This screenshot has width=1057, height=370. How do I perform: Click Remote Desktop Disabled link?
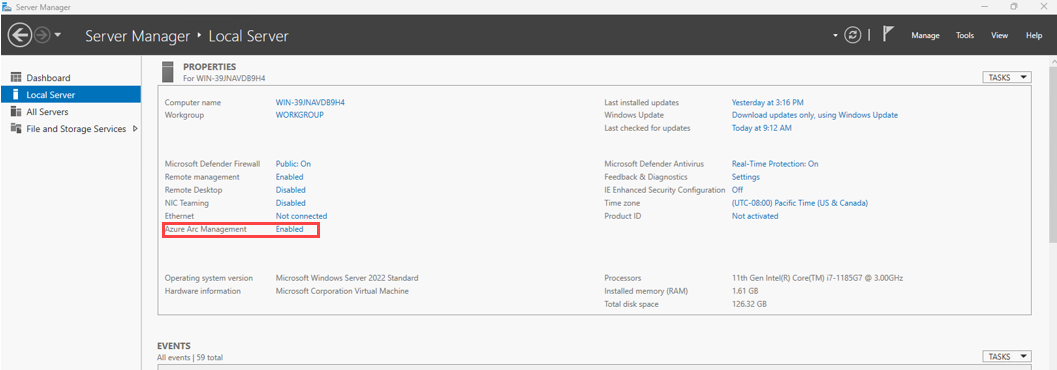tap(291, 190)
